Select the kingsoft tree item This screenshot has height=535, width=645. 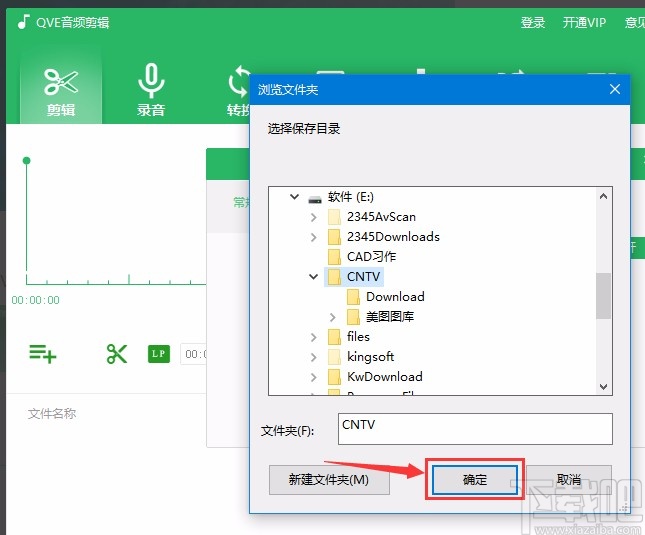tap(370, 357)
